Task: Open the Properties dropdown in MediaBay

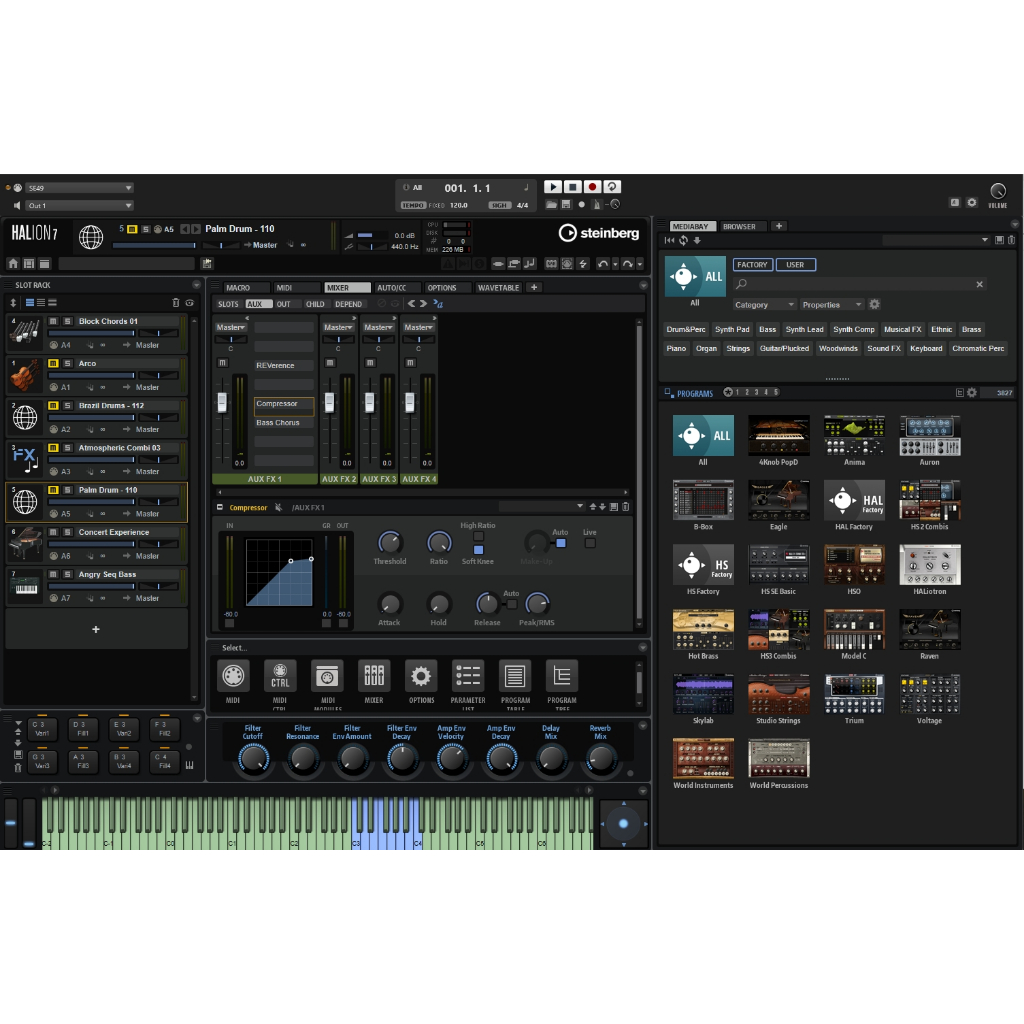Action: pyautogui.click(x=831, y=304)
